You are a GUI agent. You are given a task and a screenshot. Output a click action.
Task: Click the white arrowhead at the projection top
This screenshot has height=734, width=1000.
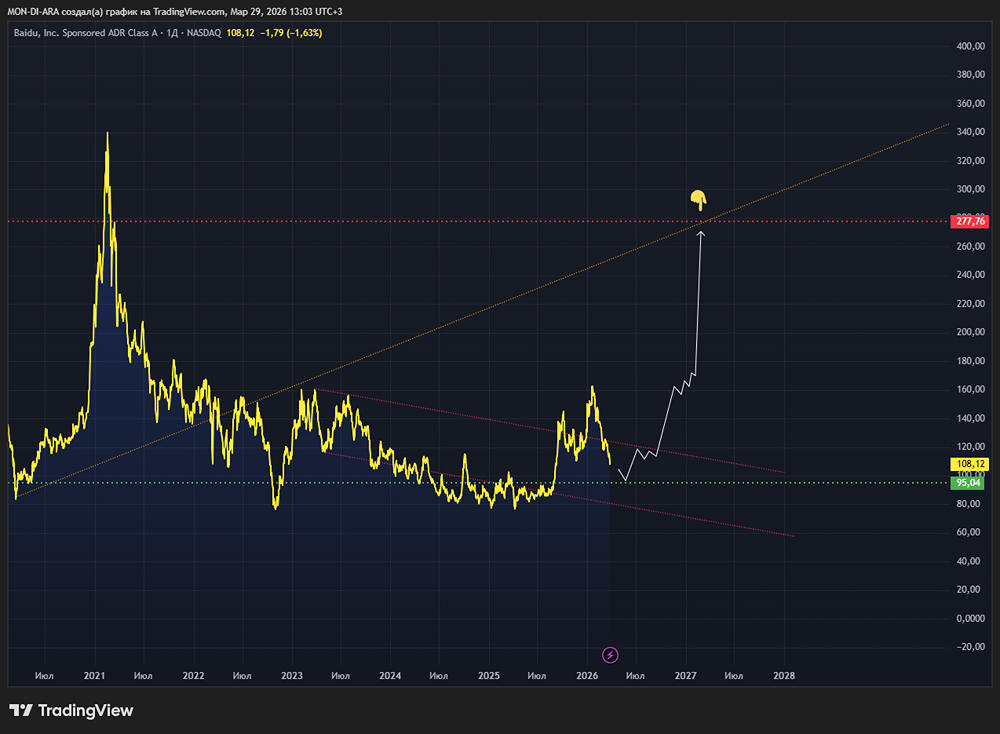click(x=701, y=234)
